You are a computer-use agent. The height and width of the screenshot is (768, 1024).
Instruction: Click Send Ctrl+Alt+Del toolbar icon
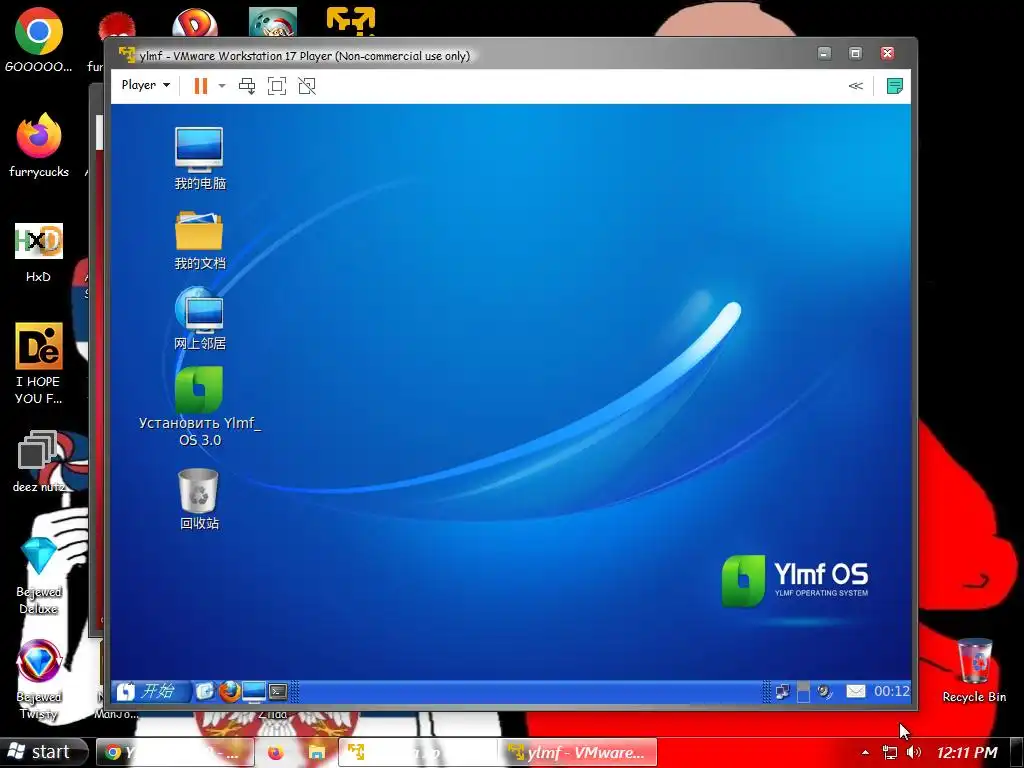pyautogui.click(x=247, y=86)
